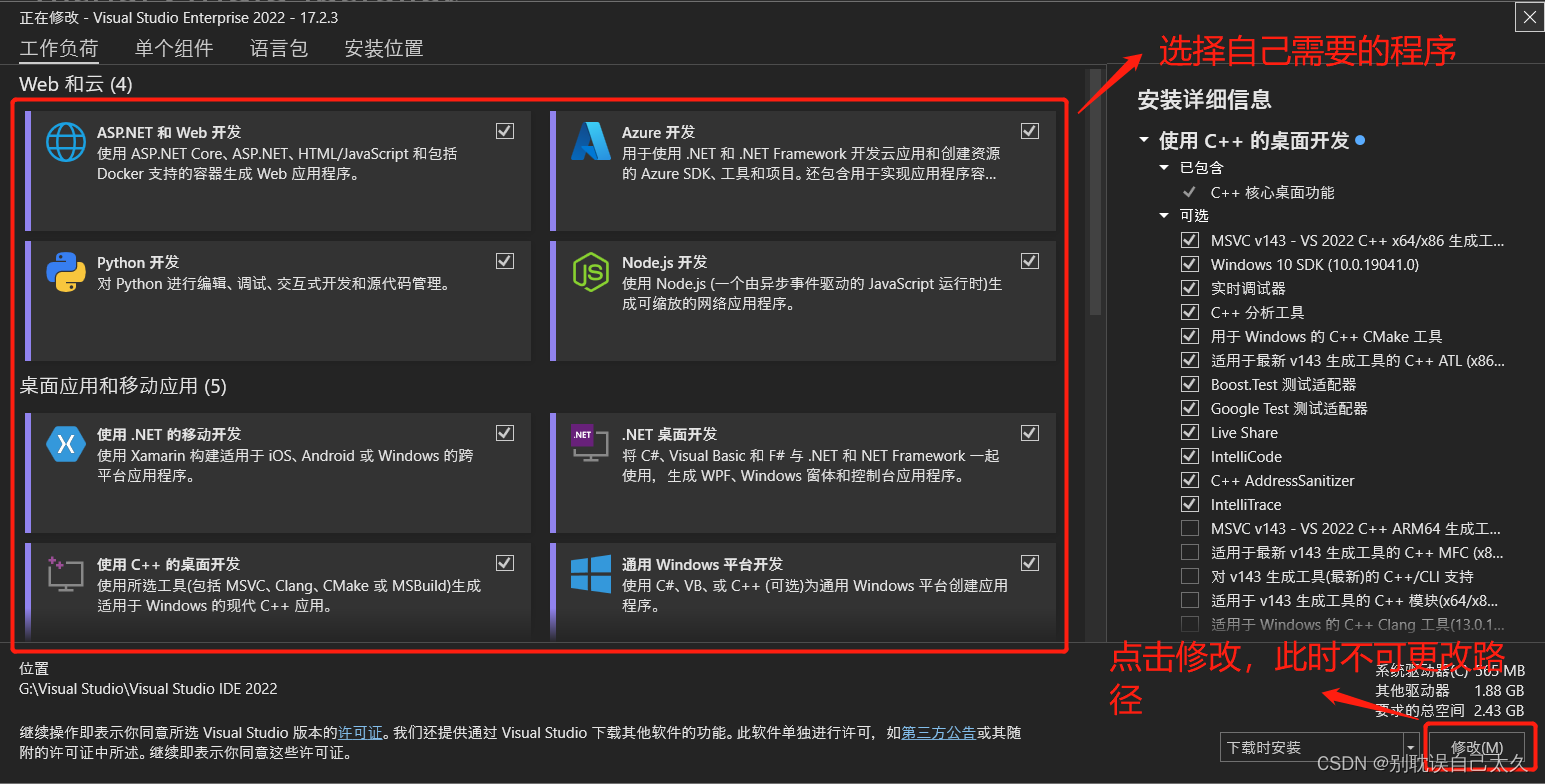Click the C++ 核心桌面功能 included item

[x=1272, y=192]
